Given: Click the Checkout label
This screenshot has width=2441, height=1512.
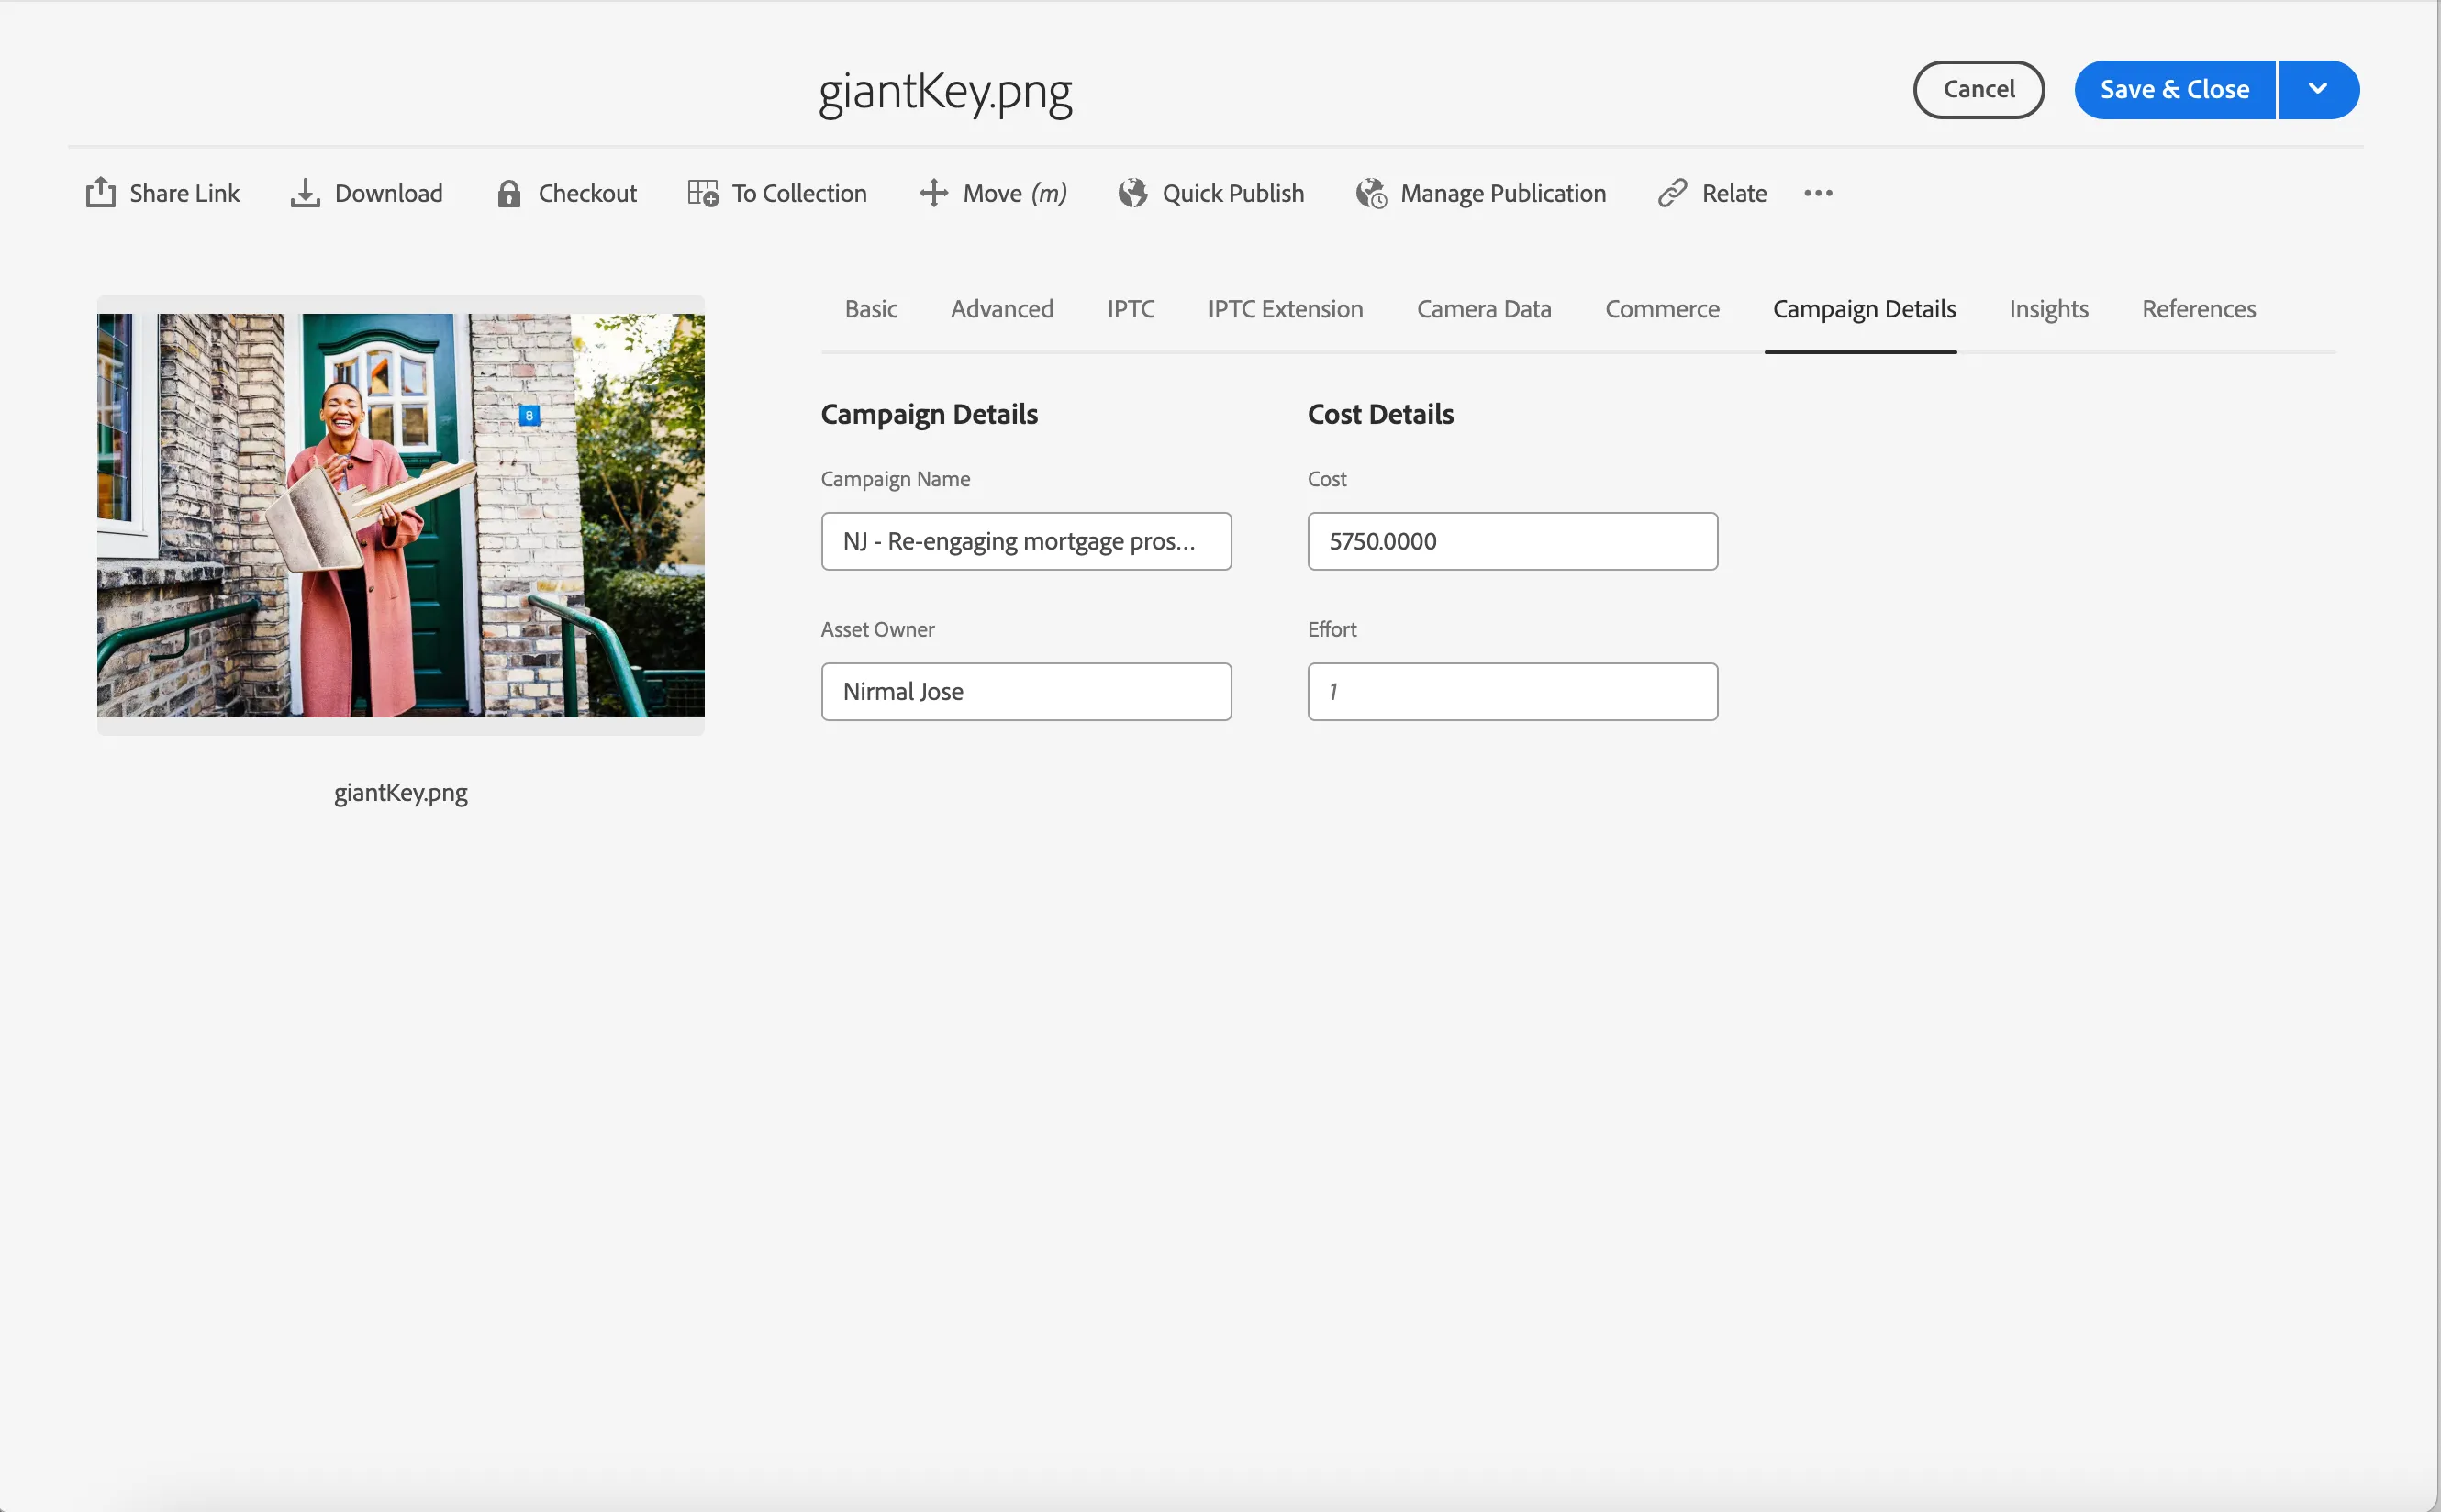Looking at the screenshot, I should [588, 193].
